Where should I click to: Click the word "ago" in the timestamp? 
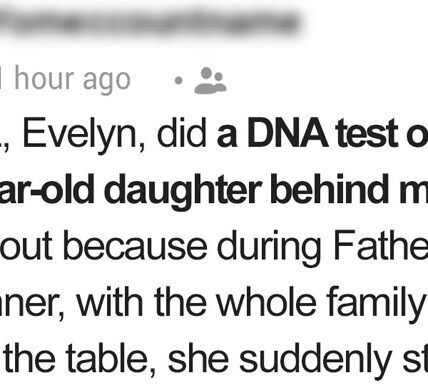(106, 81)
